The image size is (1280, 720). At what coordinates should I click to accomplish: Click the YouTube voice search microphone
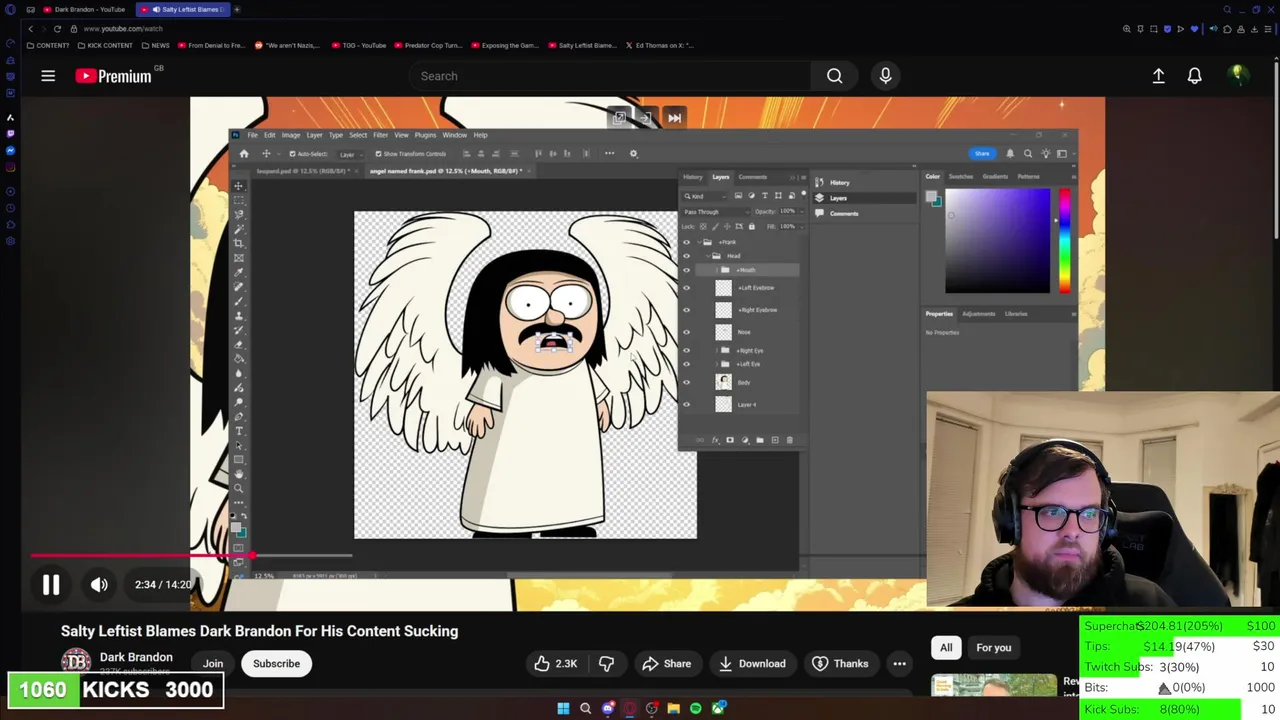[885, 76]
